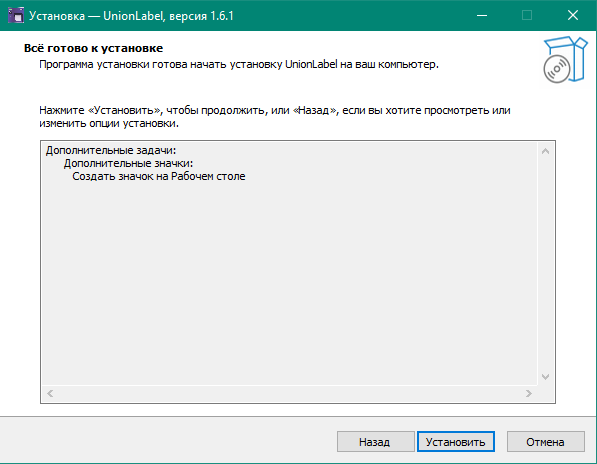Image resolution: width=597 pixels, height=464 pixels.
Task: Cancel setup with the Отмена button
Action: tap(546, 442)
